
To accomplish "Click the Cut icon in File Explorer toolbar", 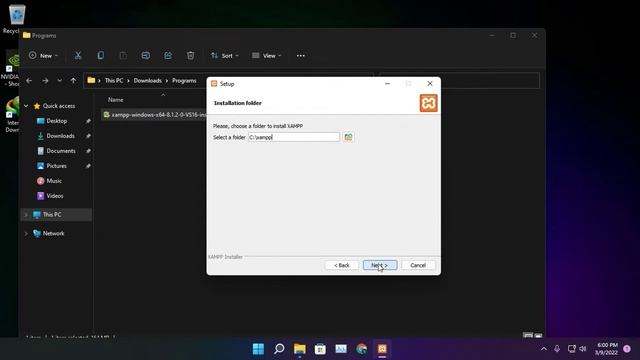I will (78, 56).
